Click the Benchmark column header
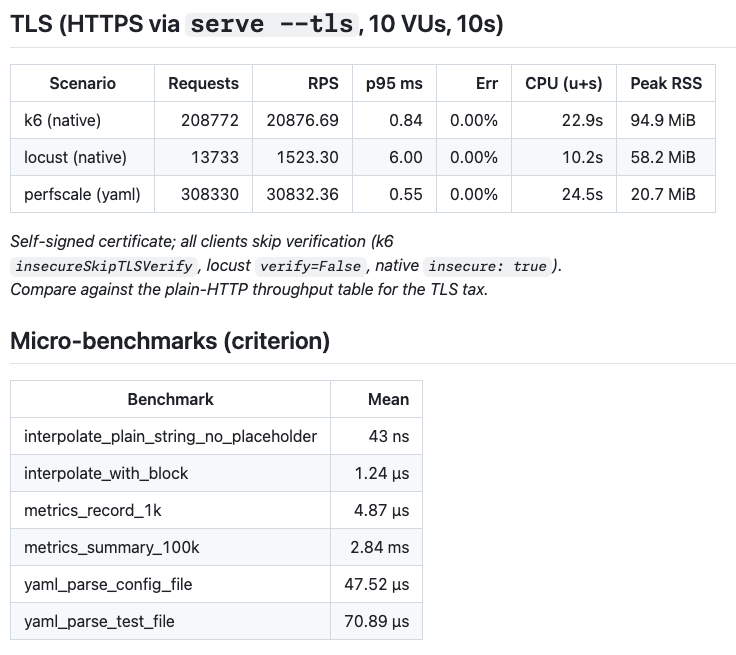Viewport: 736px width, 655px height. [x=170, y=399]
